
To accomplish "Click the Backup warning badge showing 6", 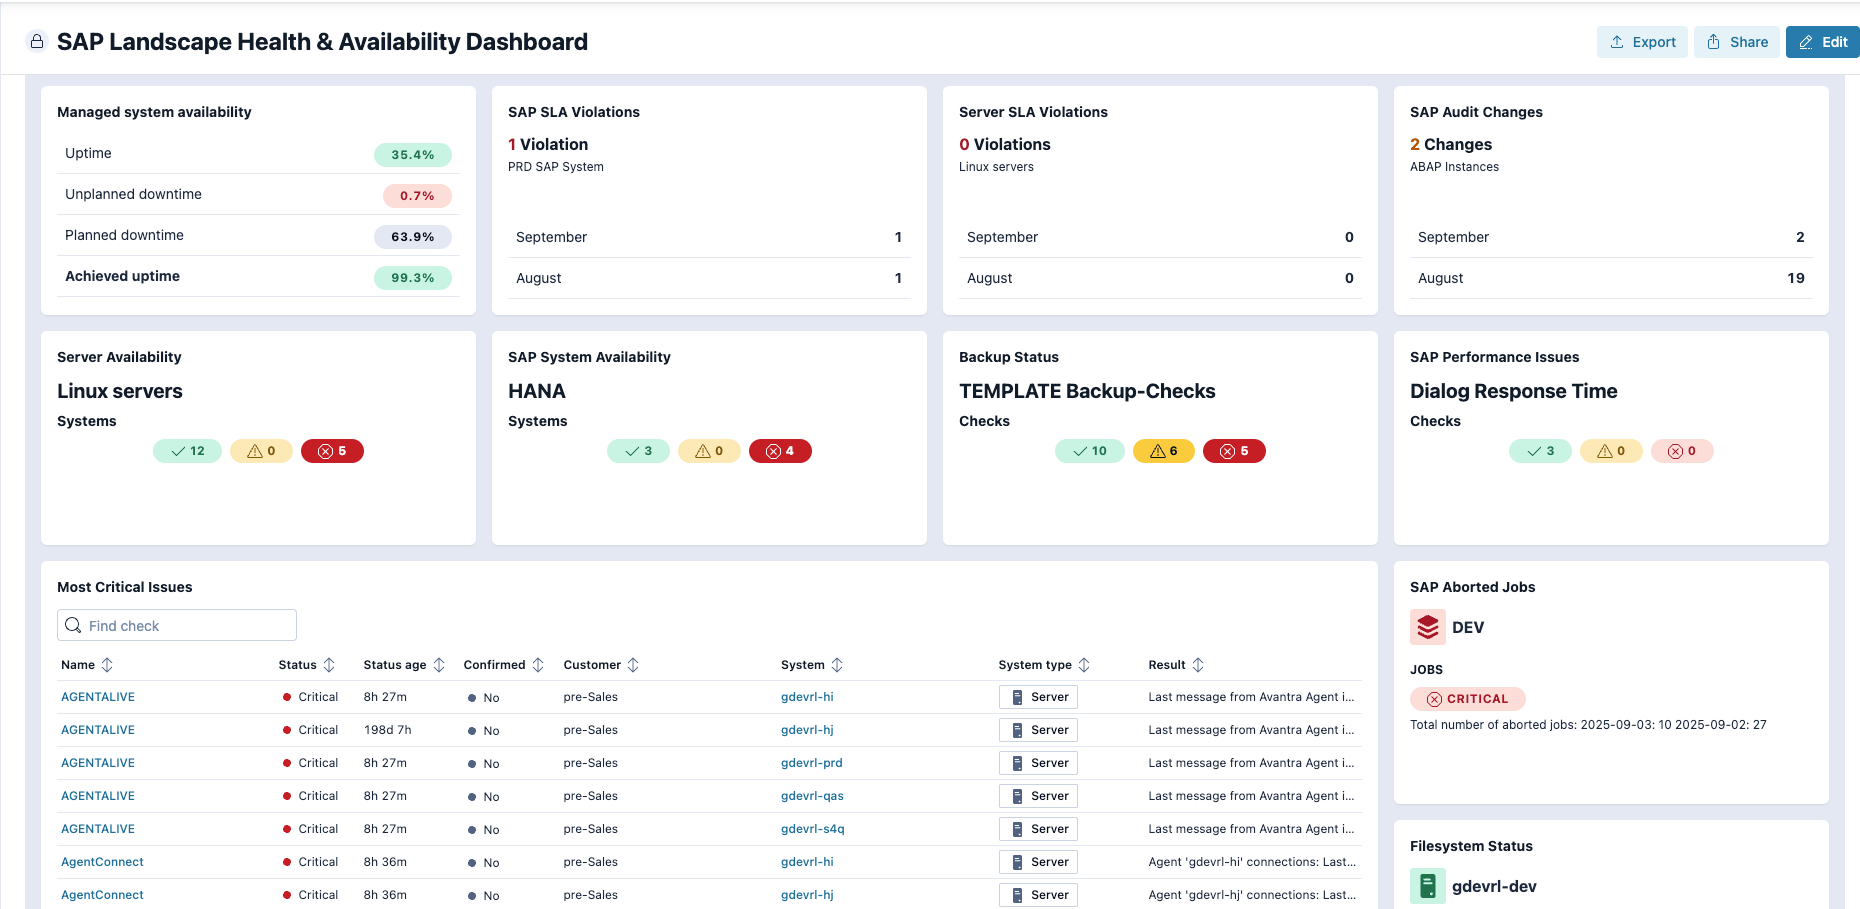I will [1163, 451].
